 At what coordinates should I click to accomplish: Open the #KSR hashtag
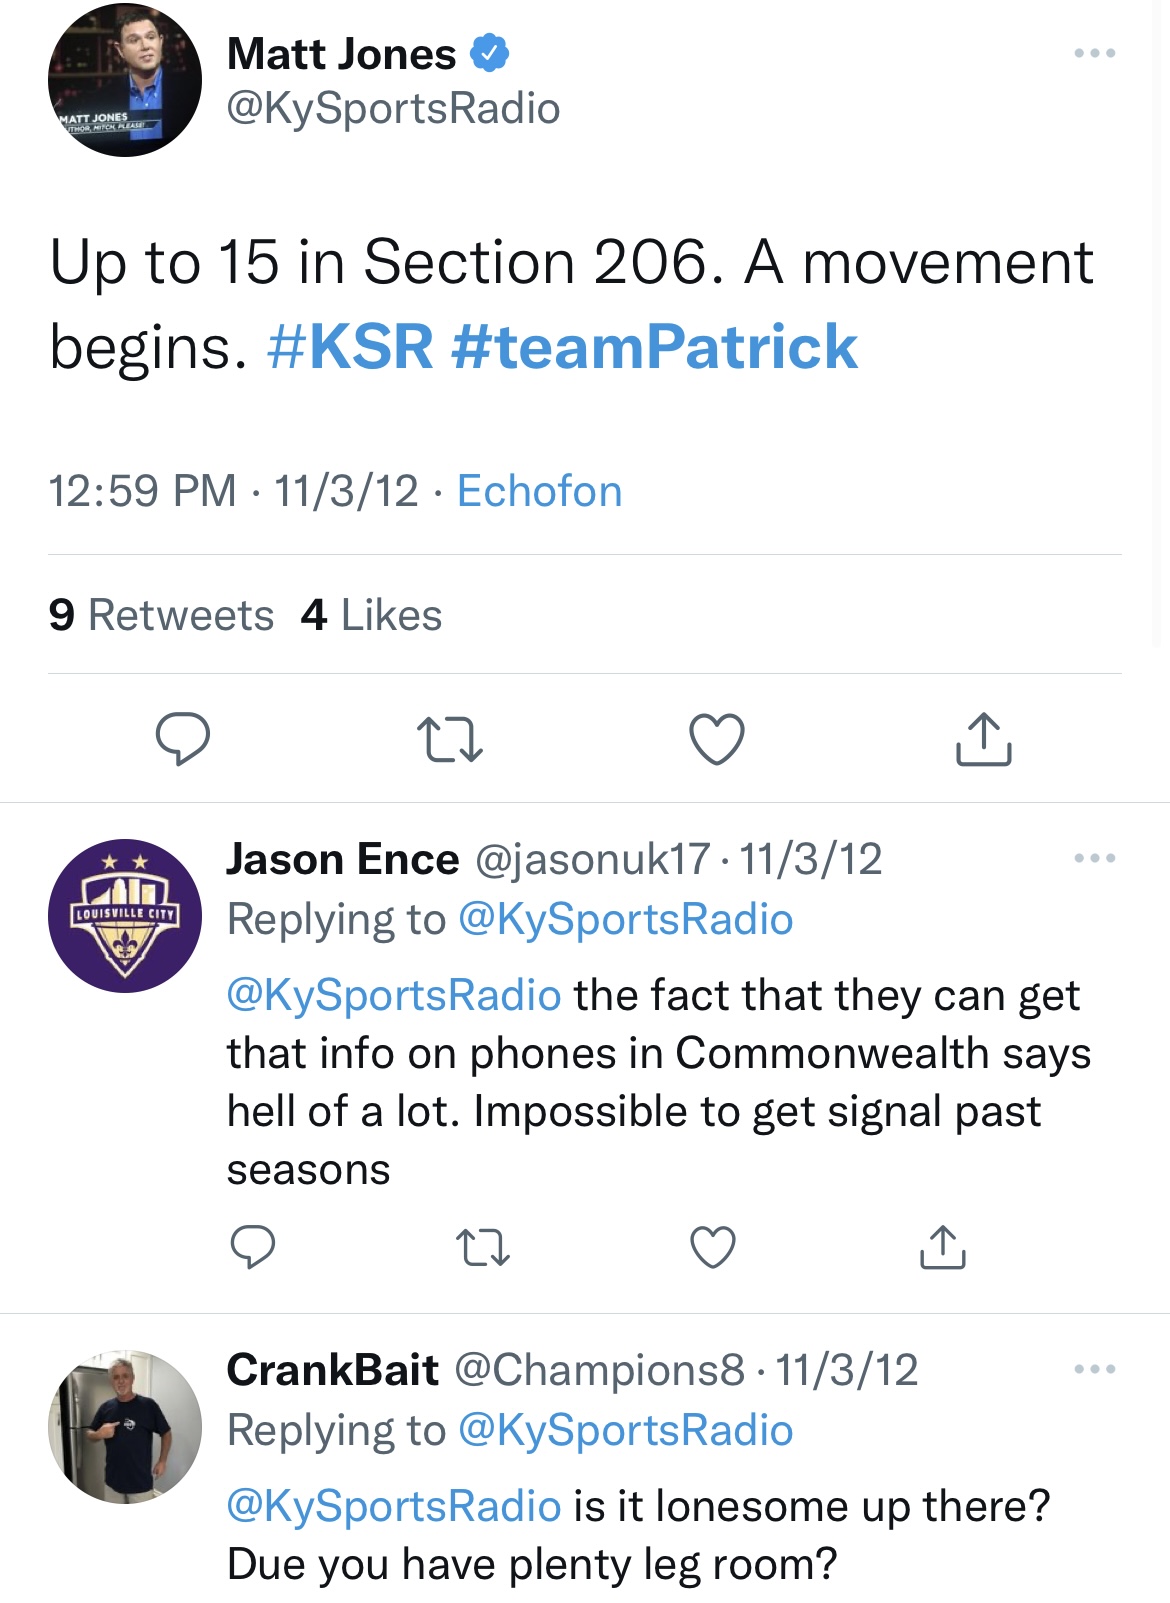[350, 347]
